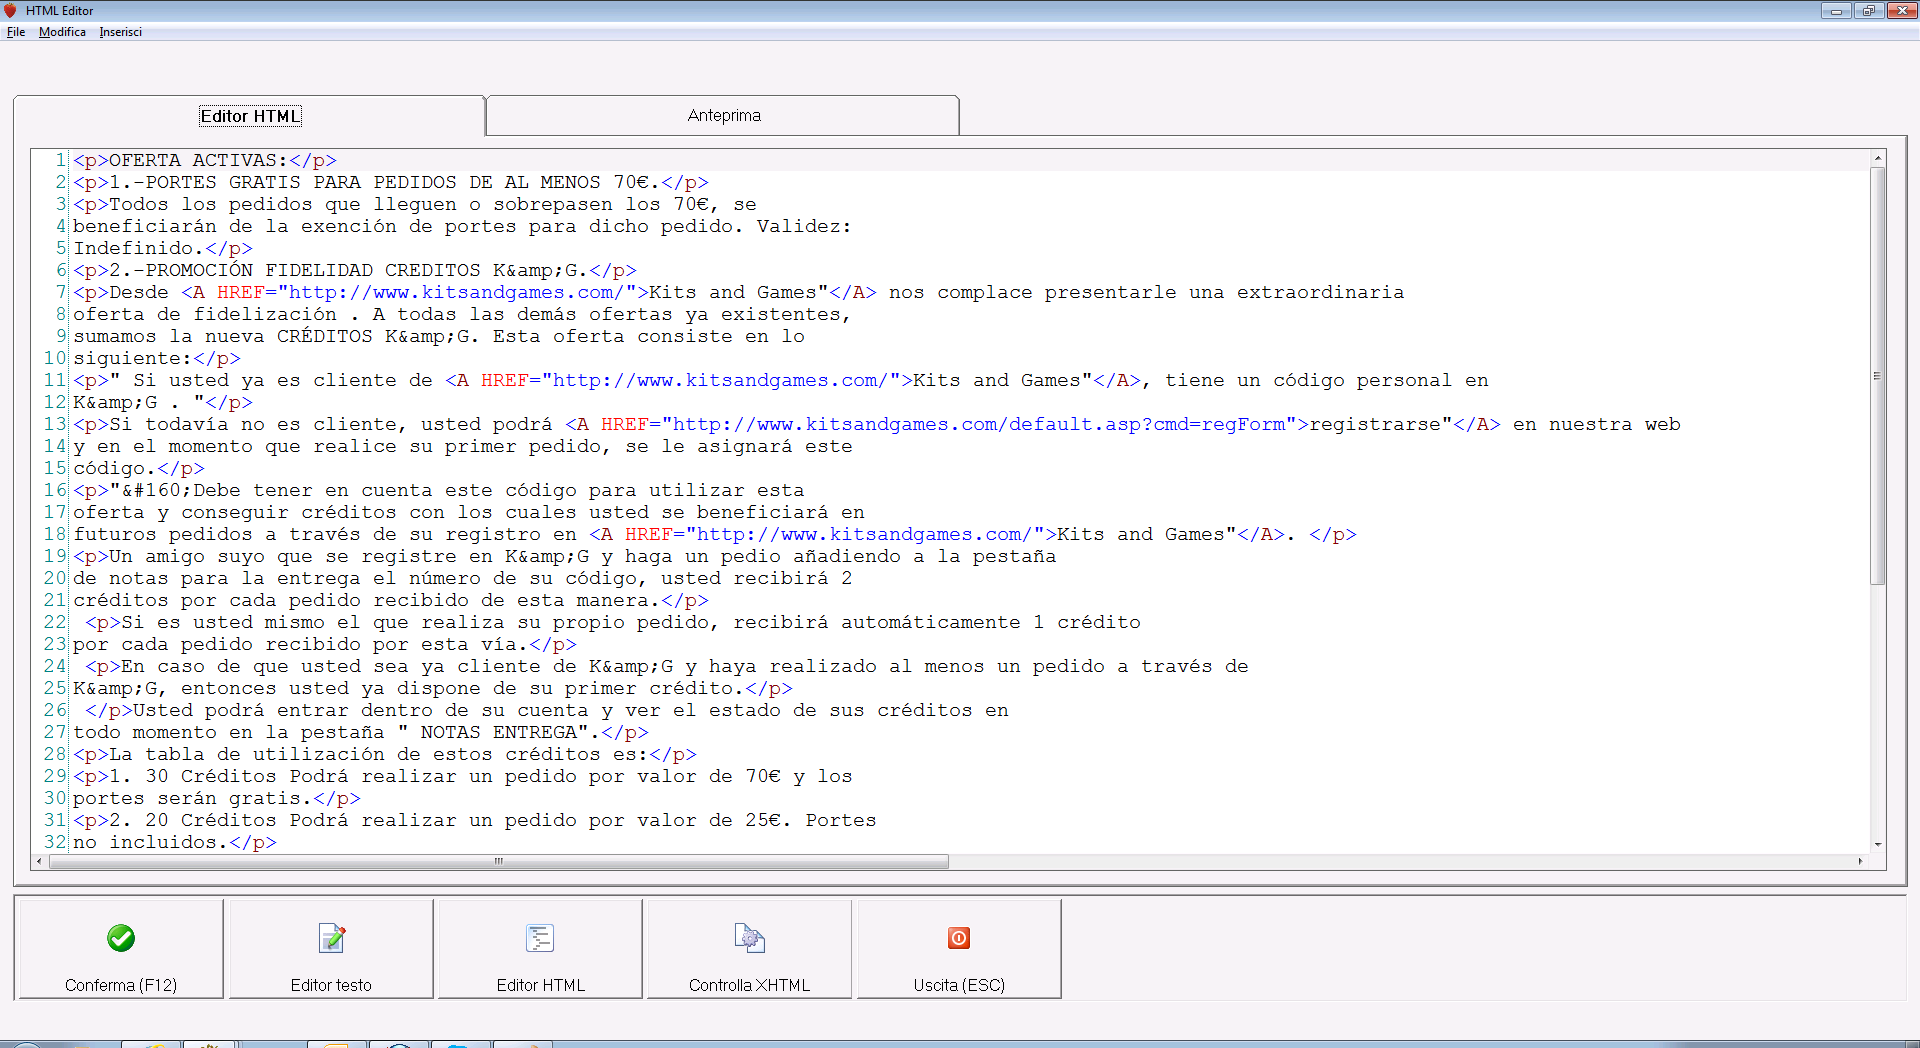Viewport: 1920px width, 1048px height.
Task: Exit via Uscita (ESC) label
Action: click(959, 985)
